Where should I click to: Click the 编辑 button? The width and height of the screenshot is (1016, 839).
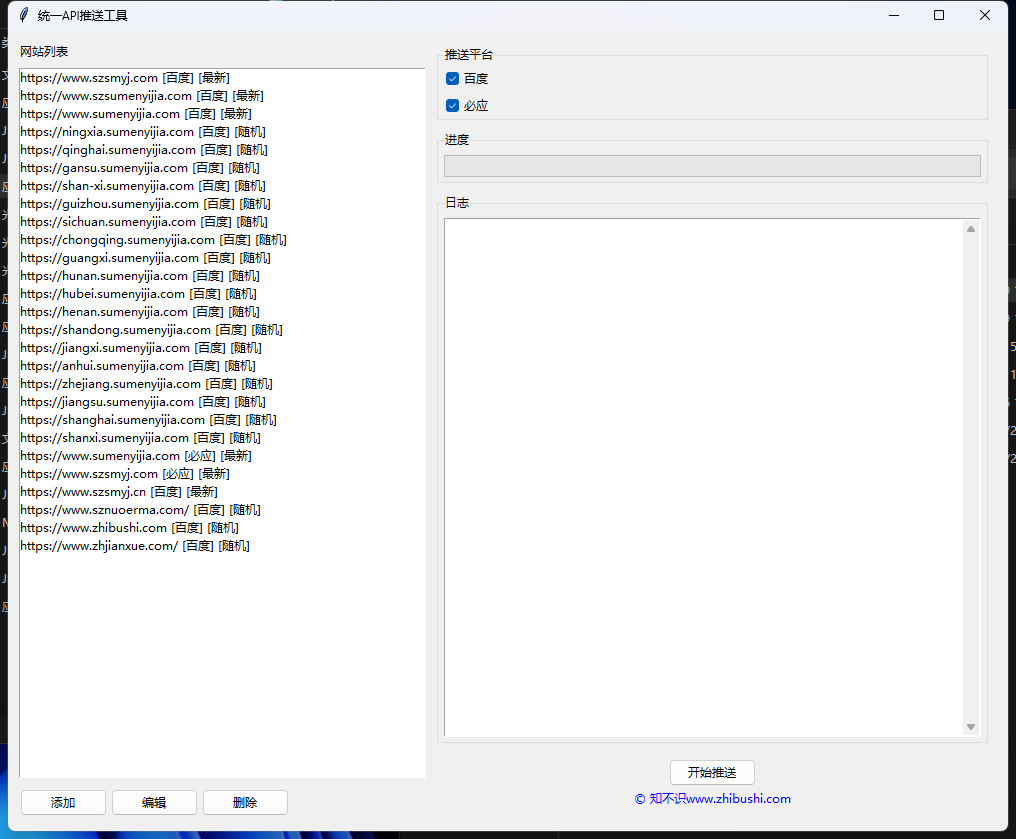tap(154, 803)
